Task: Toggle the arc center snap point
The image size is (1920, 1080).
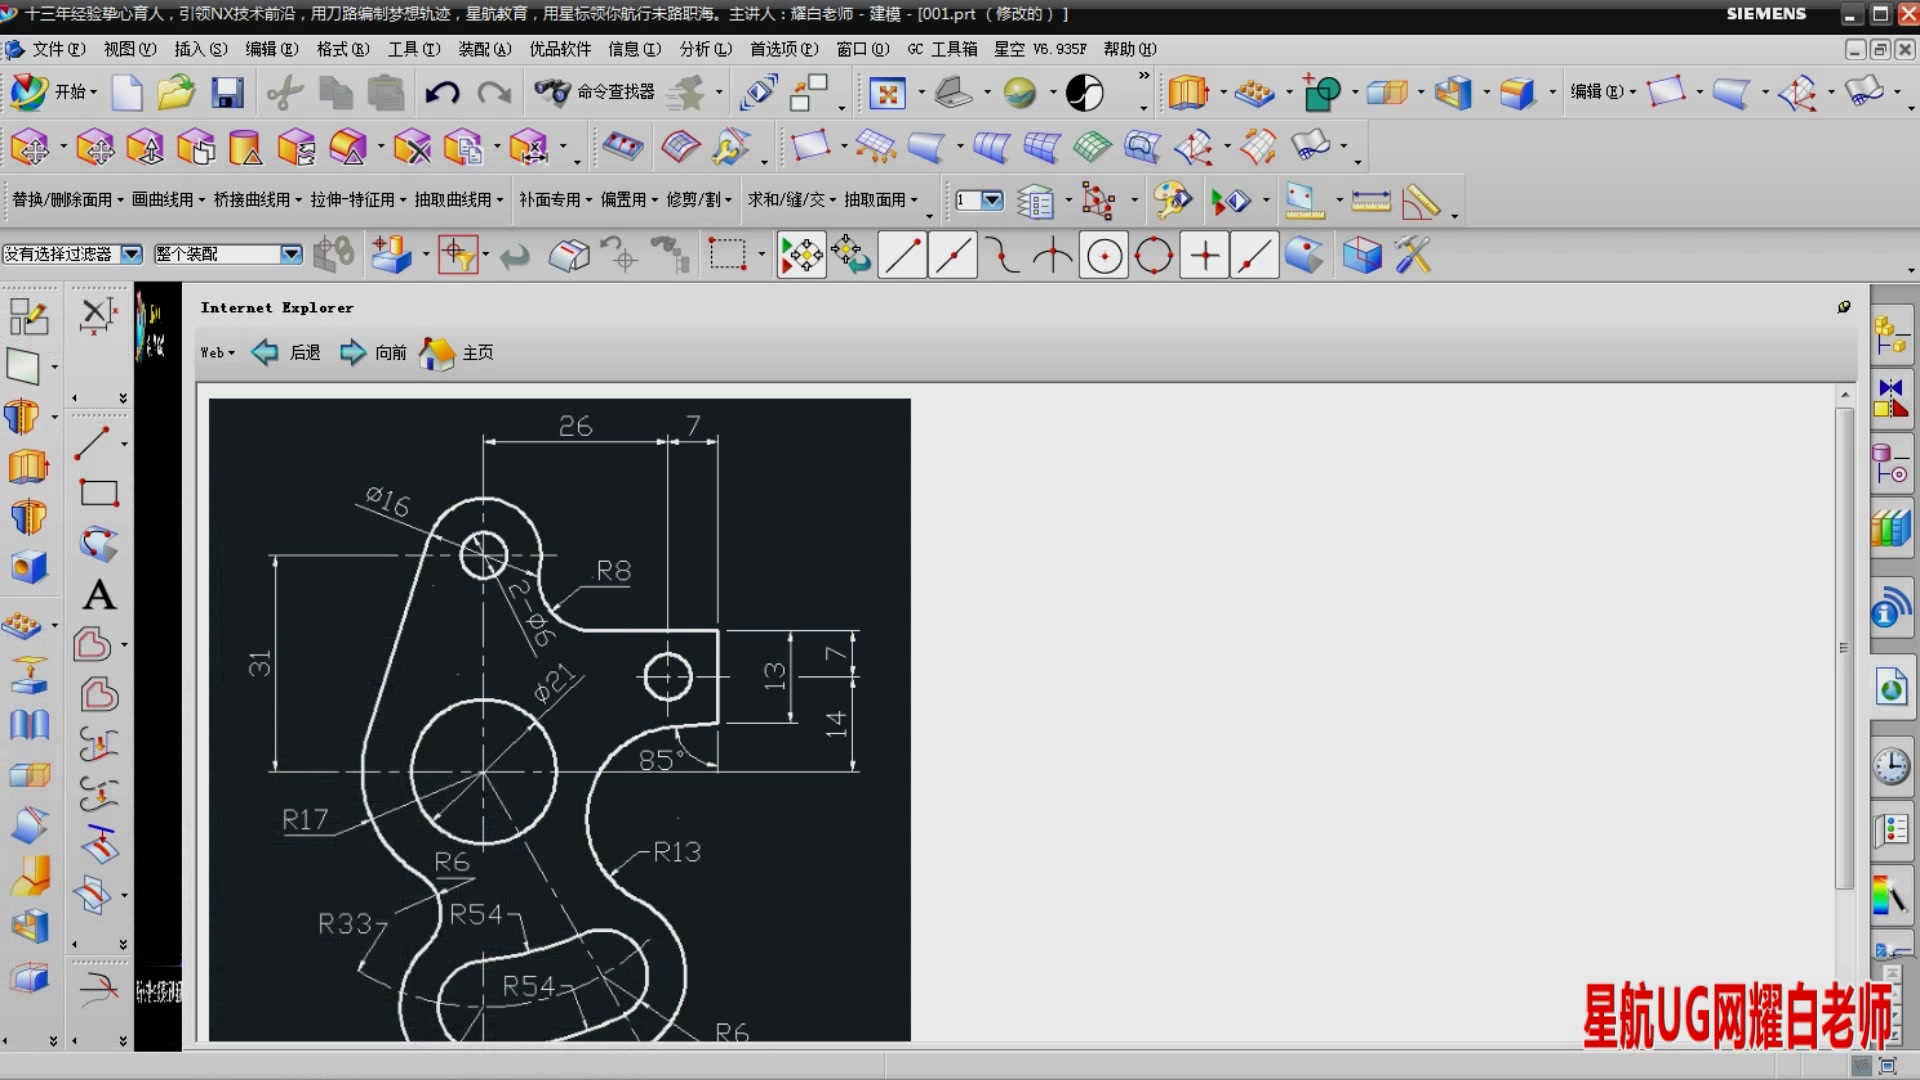Action: click(1104, 256)
